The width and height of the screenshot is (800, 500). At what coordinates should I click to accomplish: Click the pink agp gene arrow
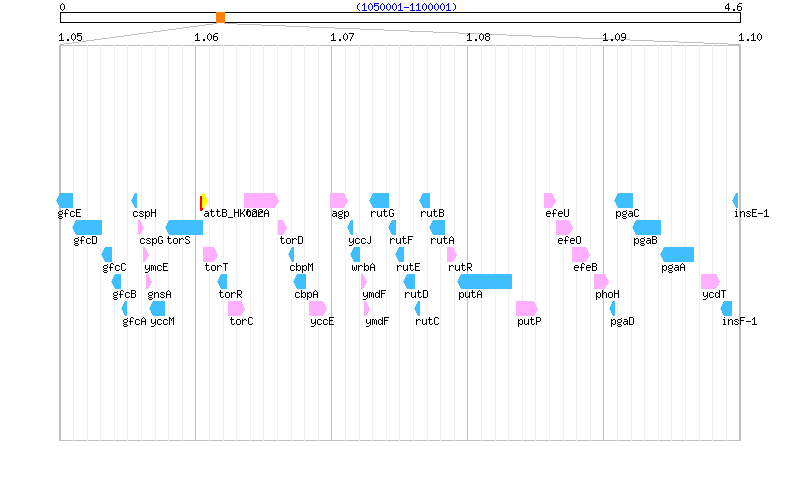pos(339,200)
